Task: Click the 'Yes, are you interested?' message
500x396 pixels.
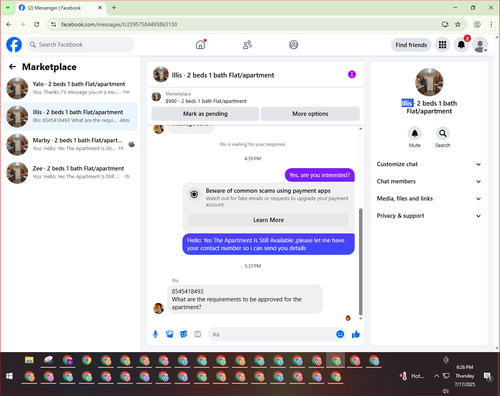Action: pyautogui.click(x=320, y=175)
